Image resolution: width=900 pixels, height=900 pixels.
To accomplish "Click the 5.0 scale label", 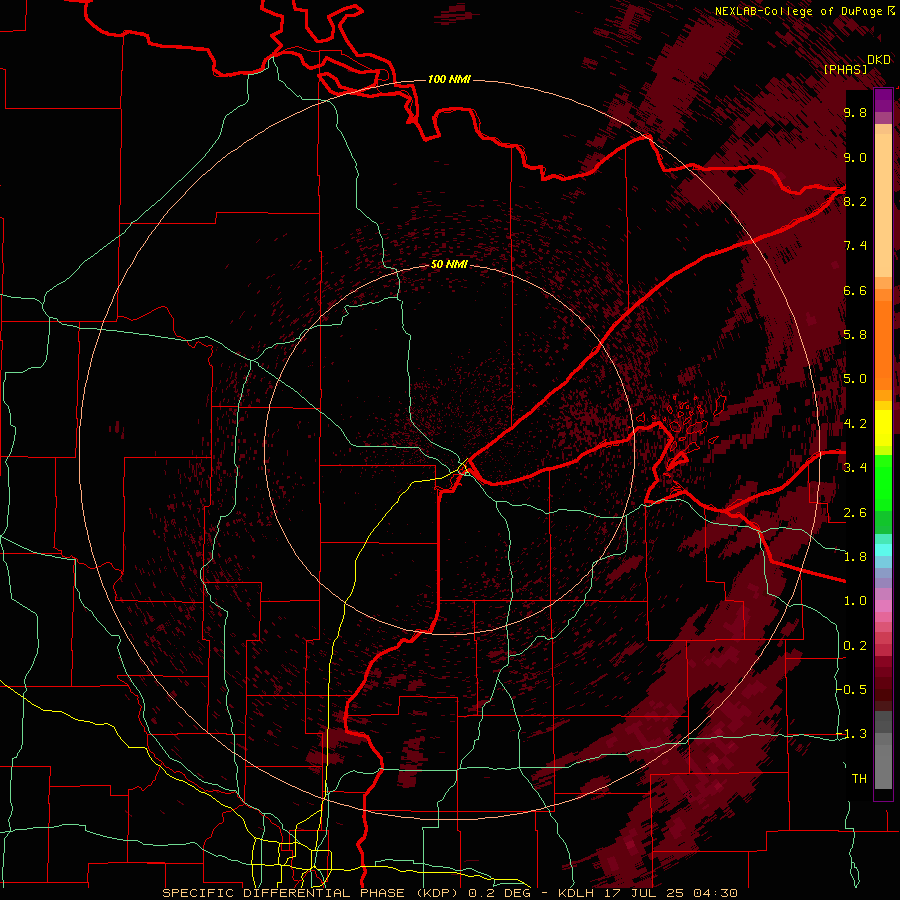I will point(855,379).
